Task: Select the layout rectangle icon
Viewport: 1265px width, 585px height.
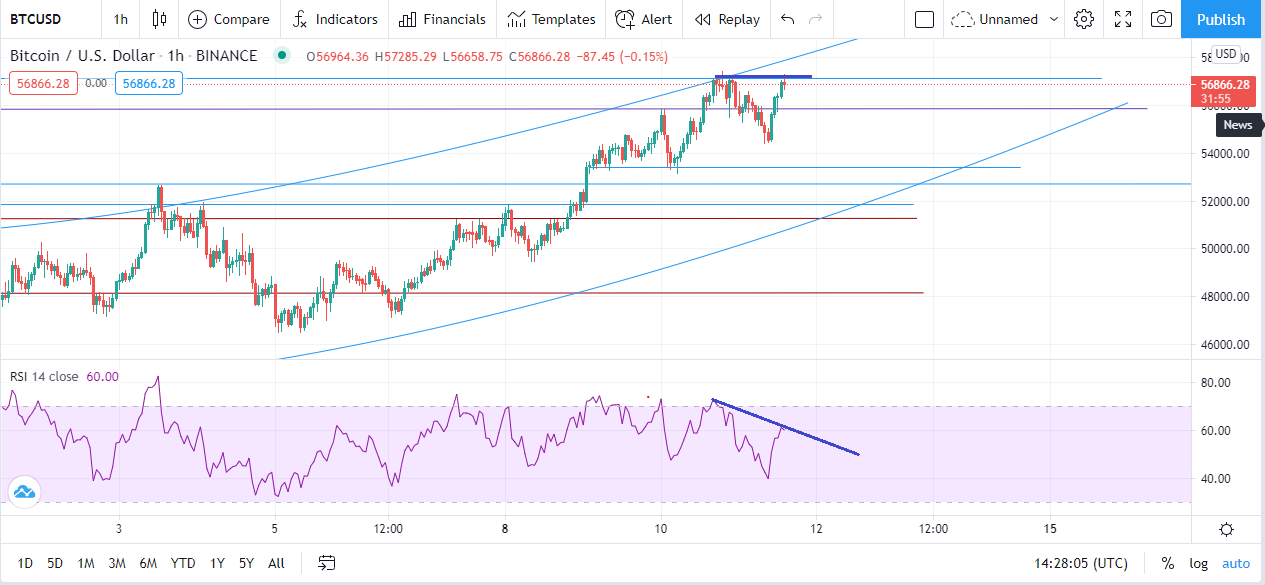Action: (925, 19)
